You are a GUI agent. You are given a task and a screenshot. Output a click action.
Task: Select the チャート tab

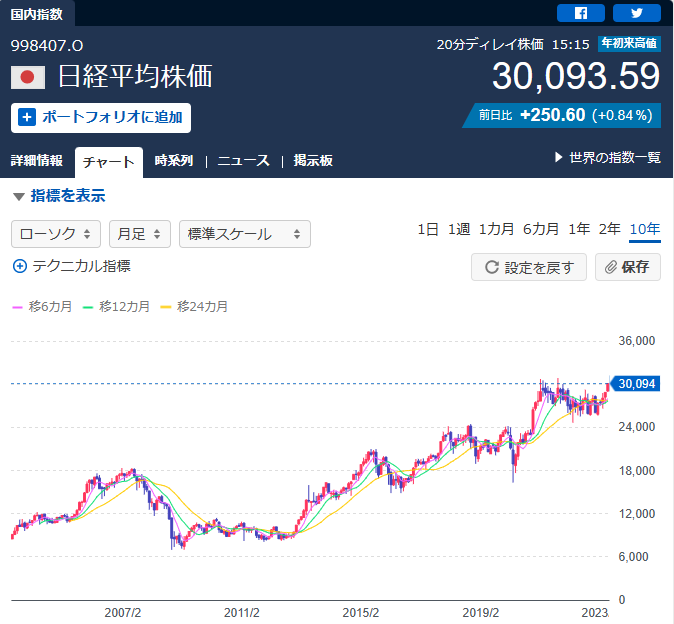click(x=109, y=162)
